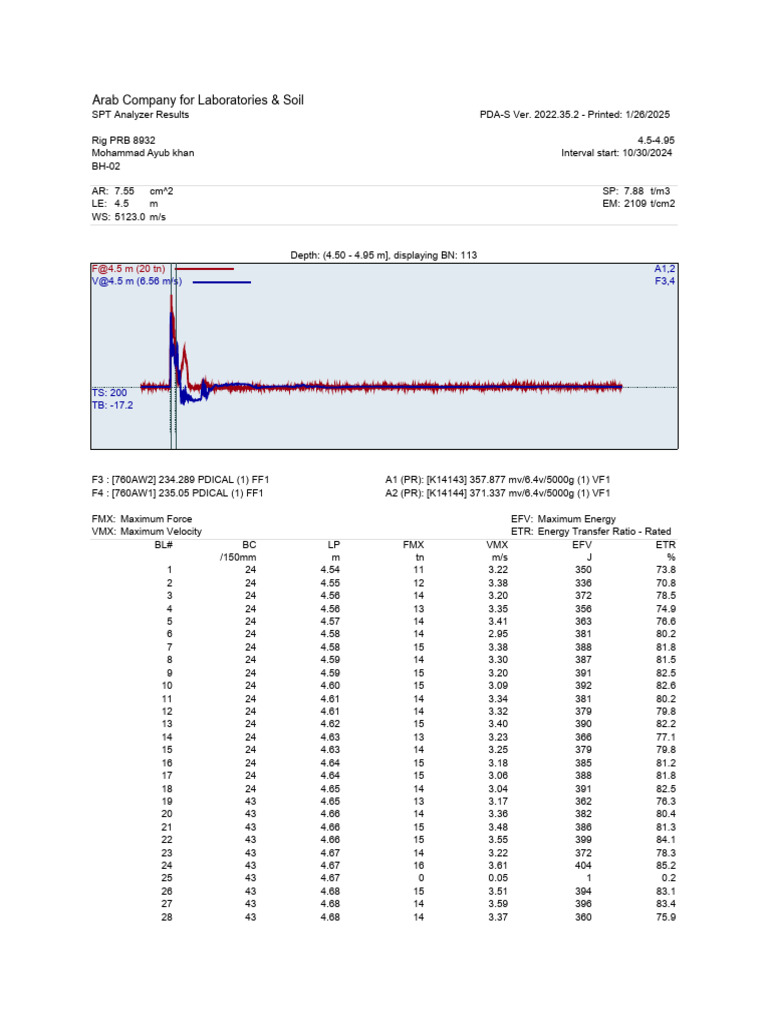Select the "A1 (PR): [K14143] 357.877" calibration line
The image size is (768, 1024).
click(498, 480)
